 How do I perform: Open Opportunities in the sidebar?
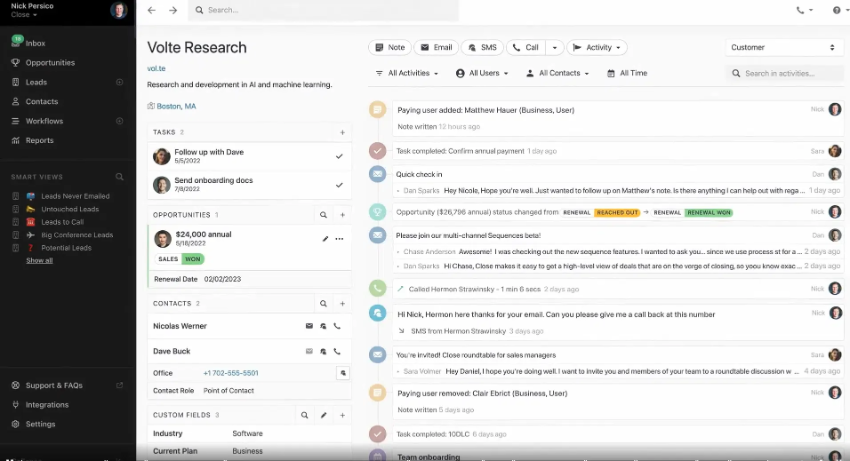tap(50, 63)
